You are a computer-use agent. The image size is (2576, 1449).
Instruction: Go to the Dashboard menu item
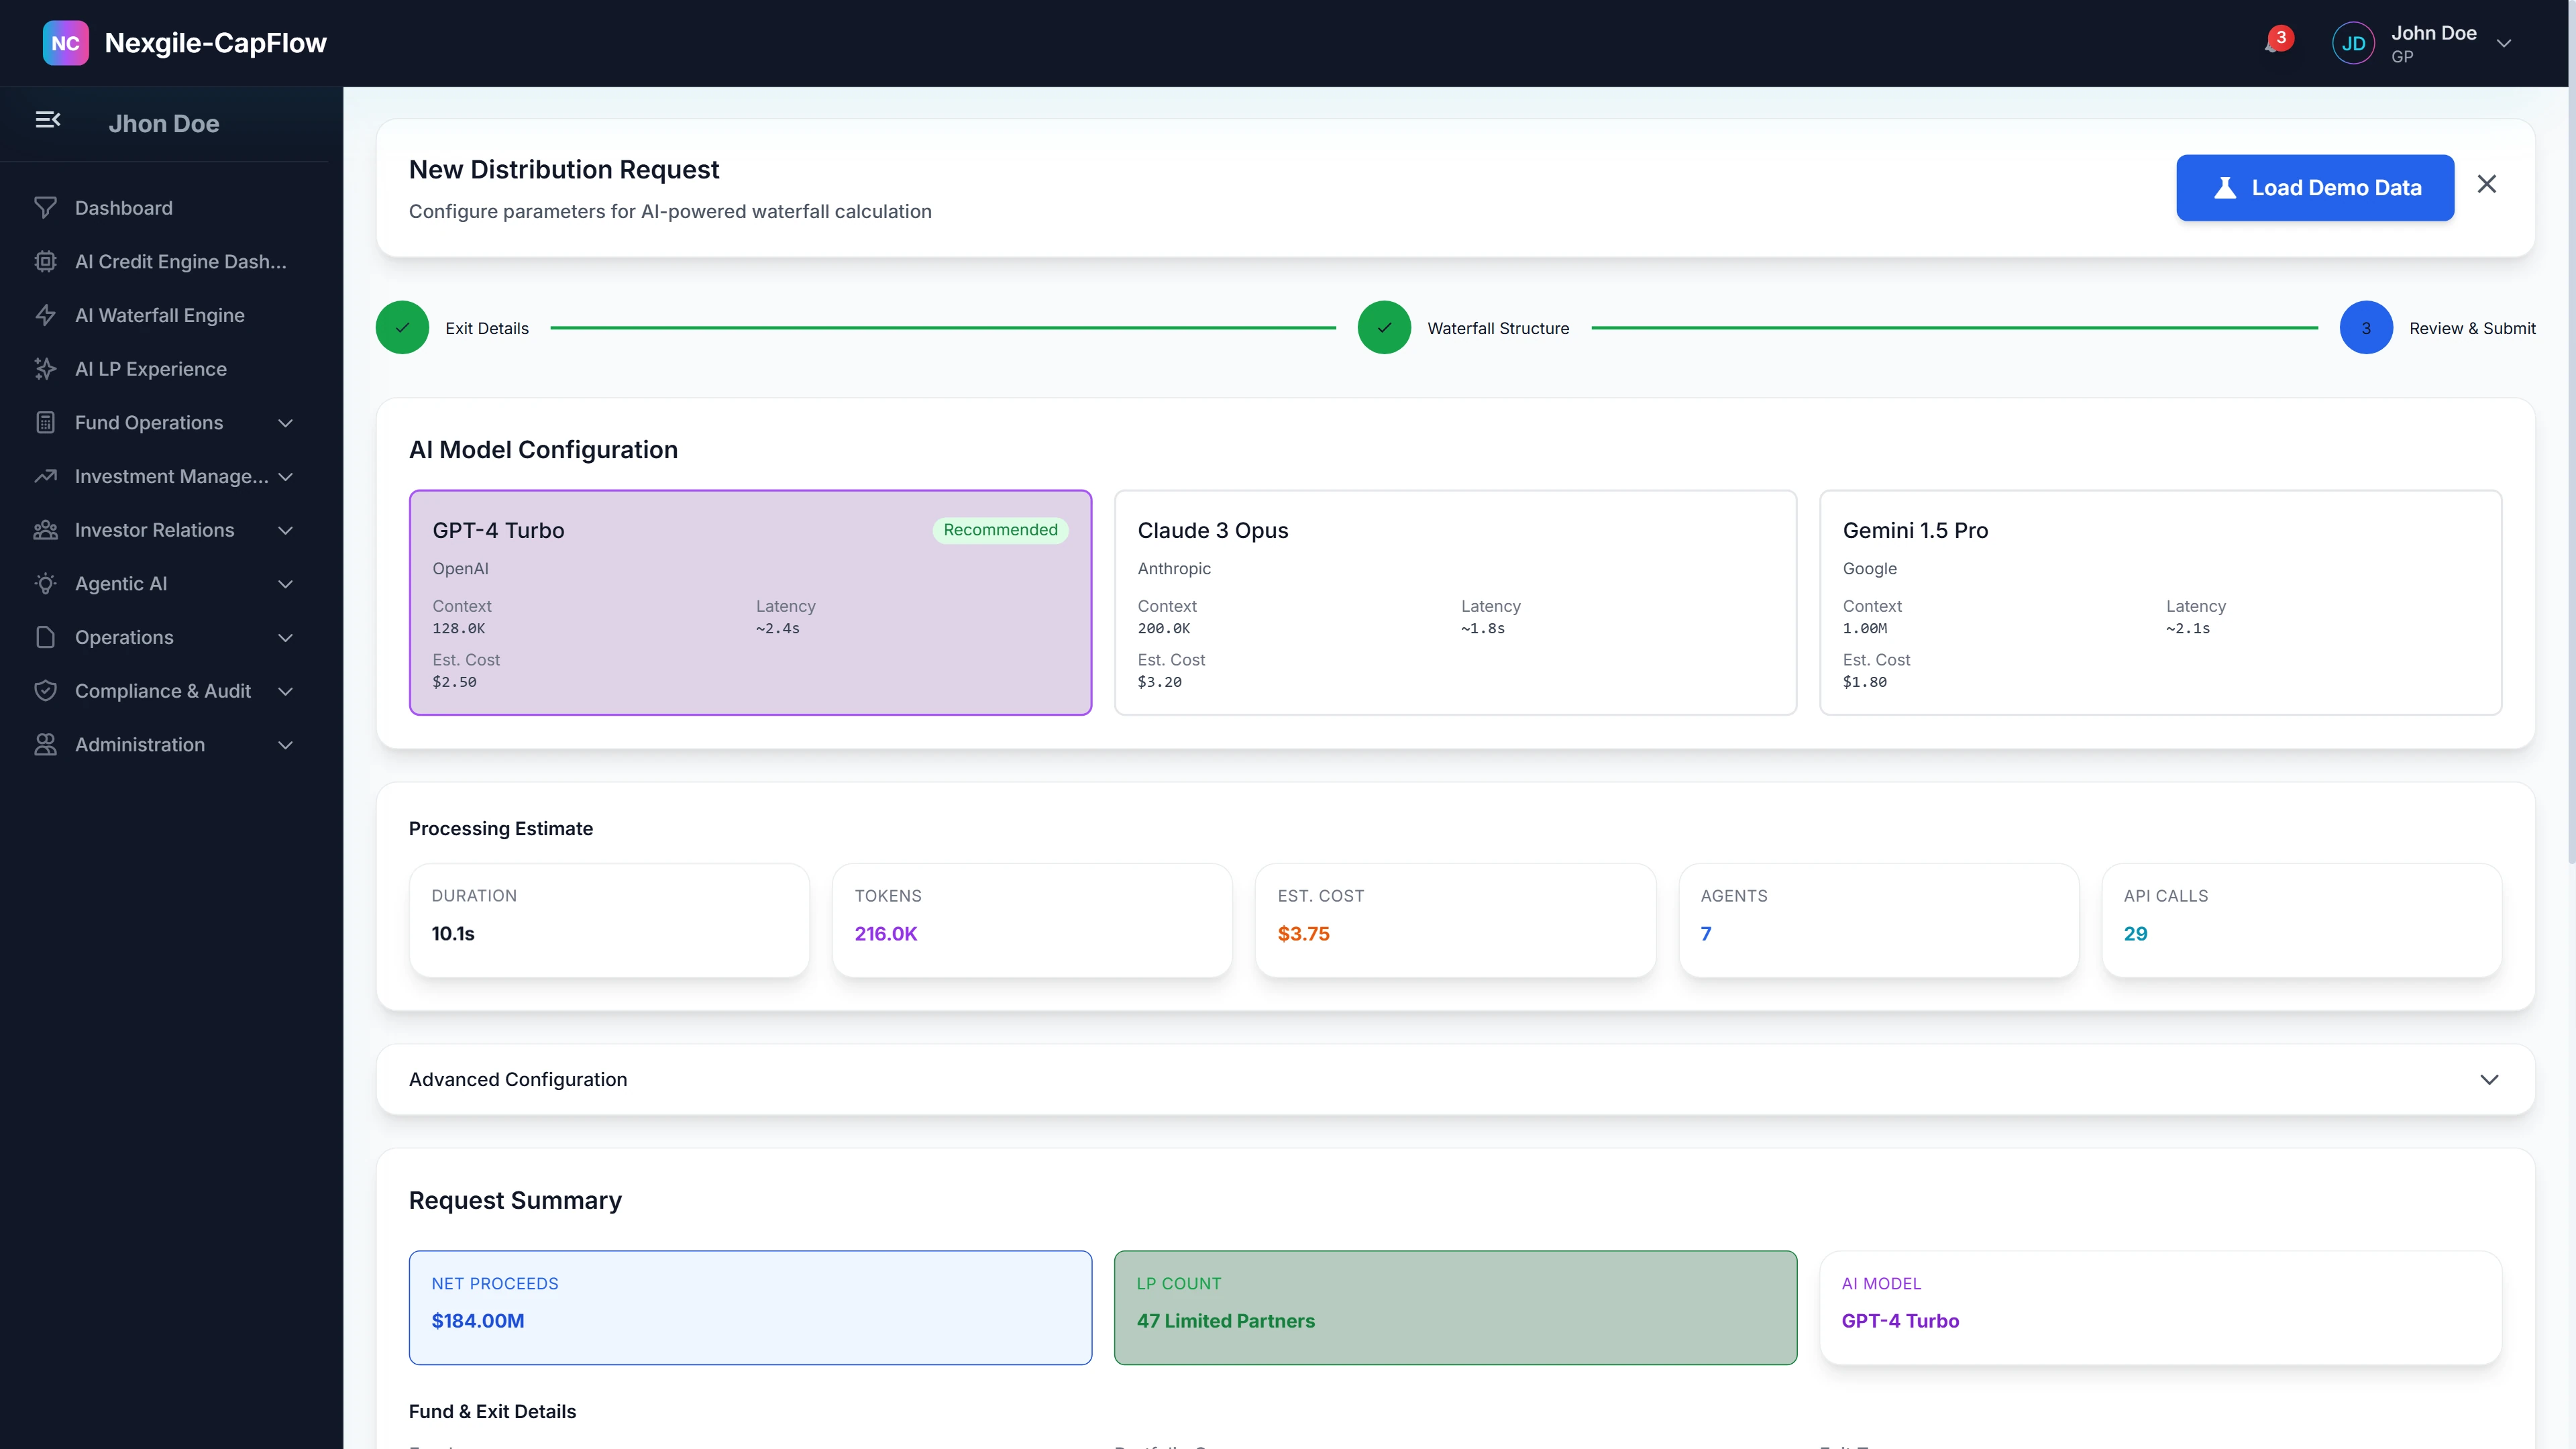coord(123,207)
